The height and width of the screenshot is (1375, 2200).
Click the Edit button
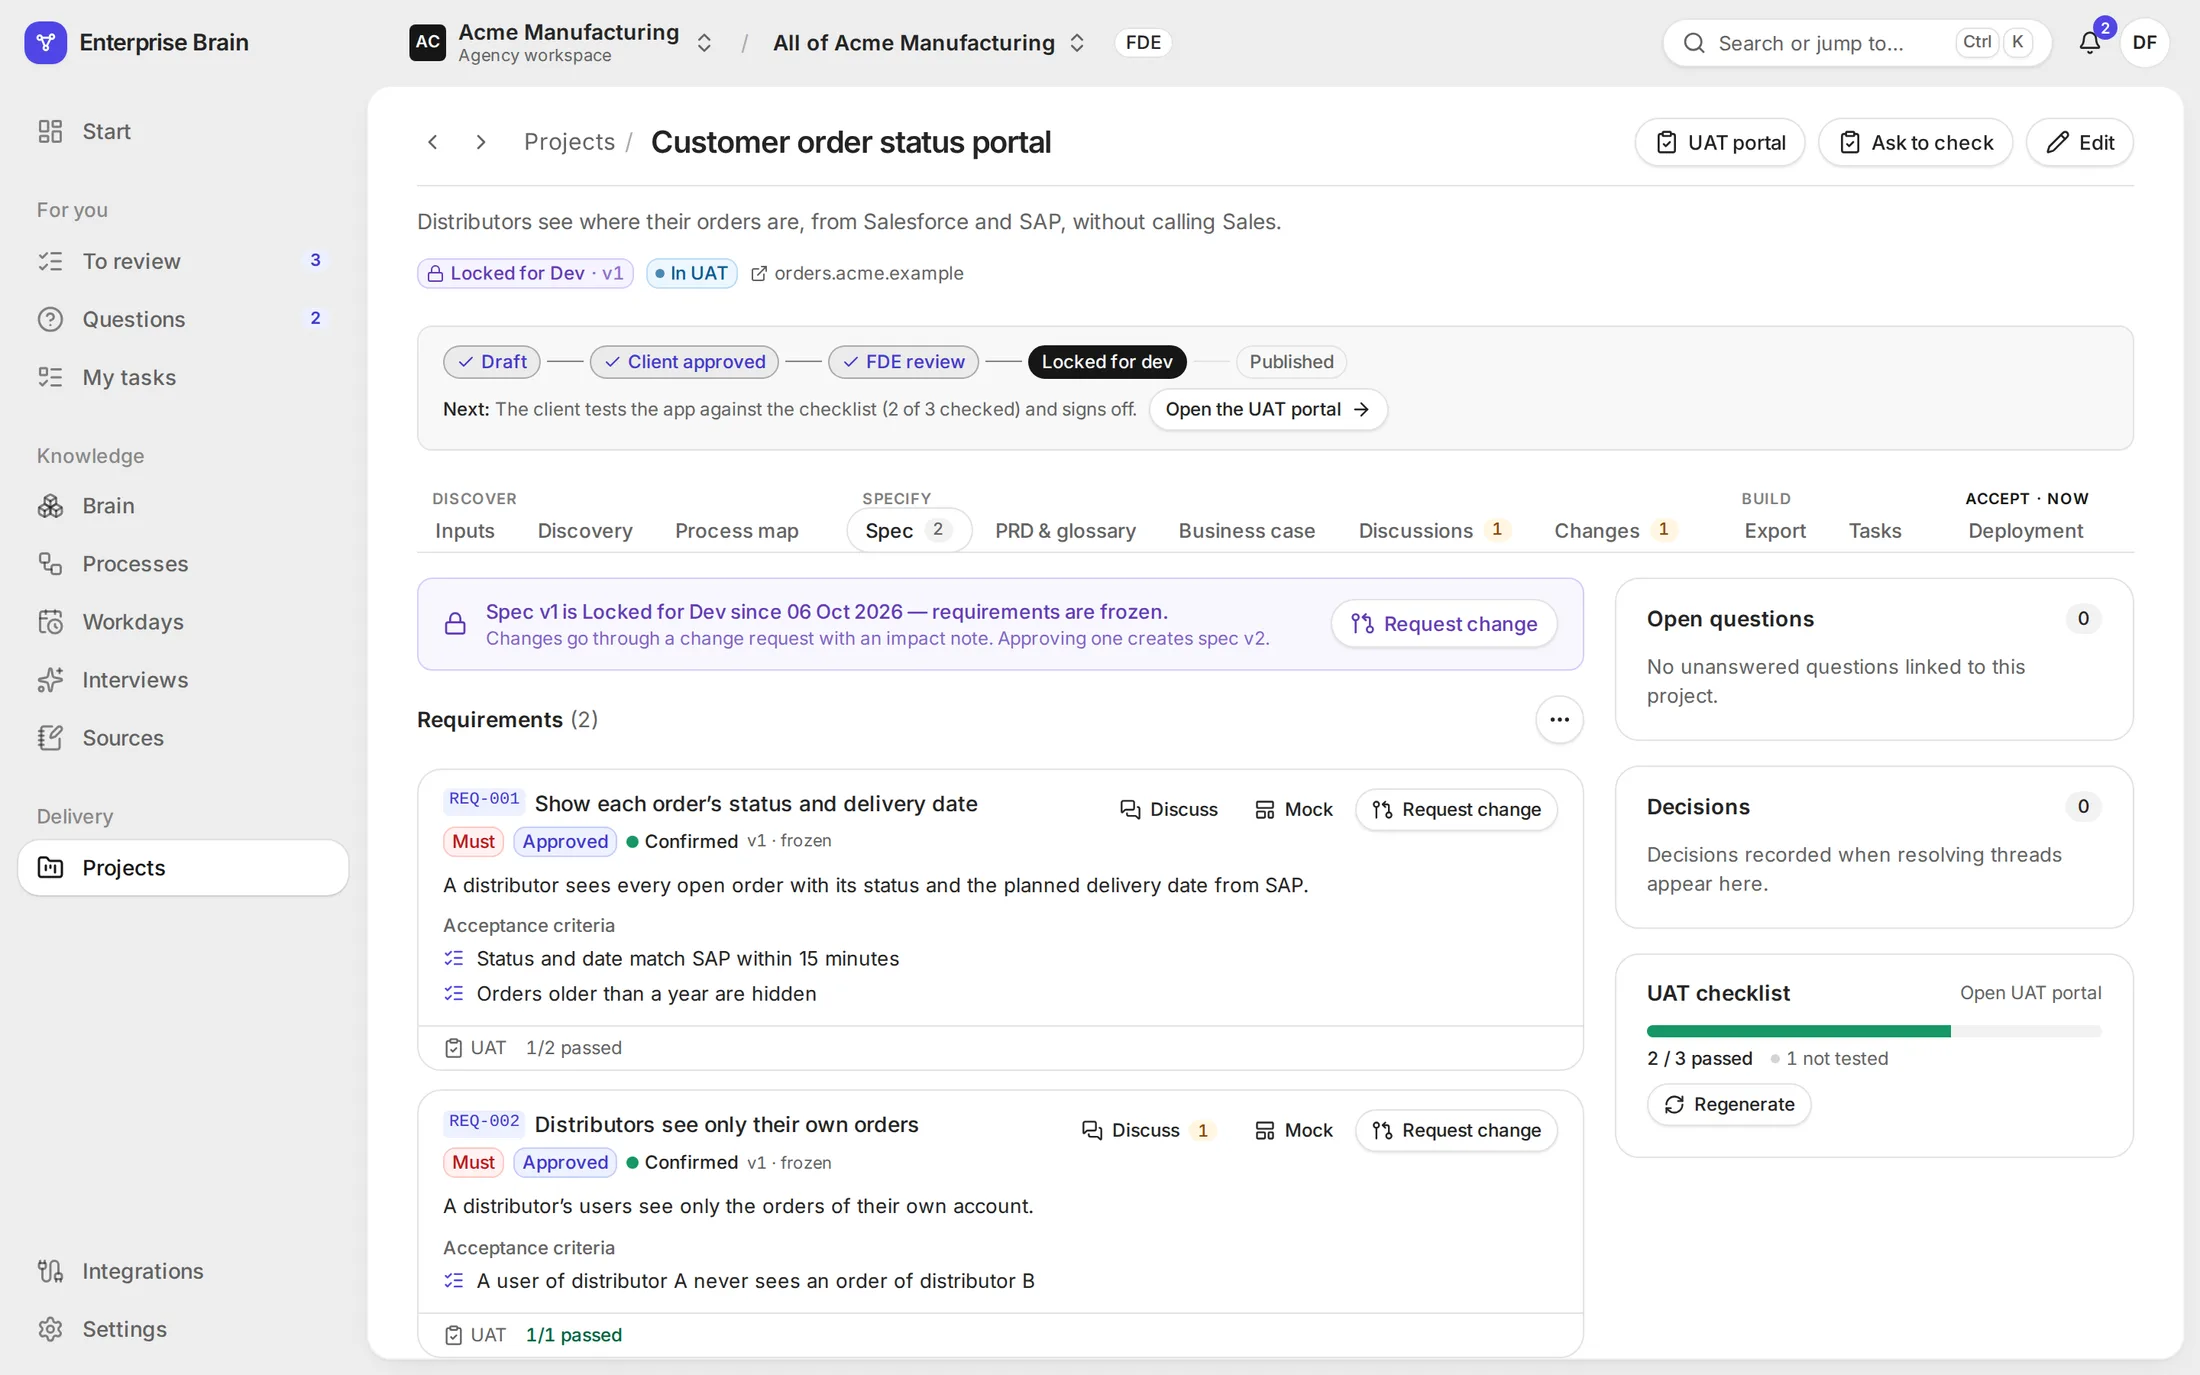coord(2079,143)
